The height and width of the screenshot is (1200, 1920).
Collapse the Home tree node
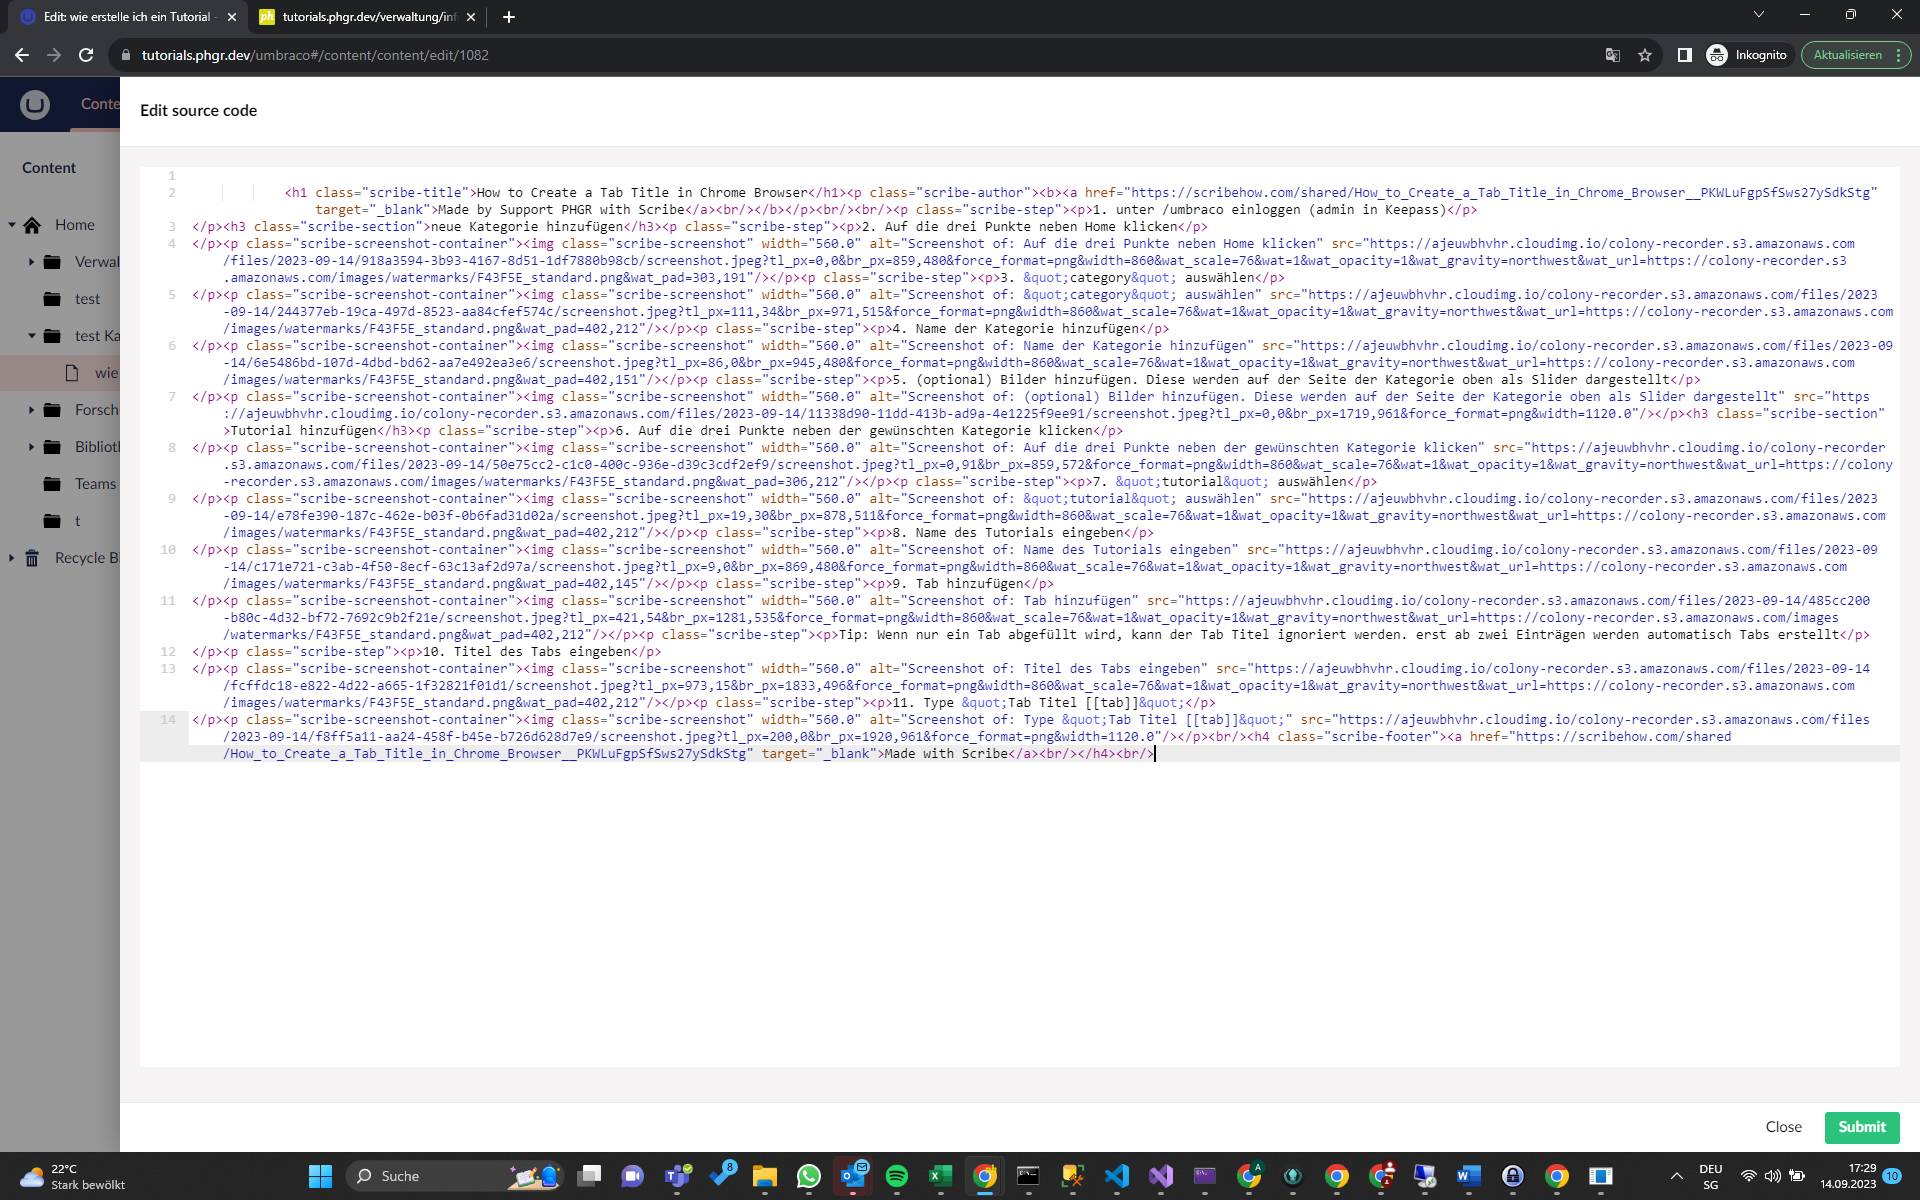[x=12, y=225]
